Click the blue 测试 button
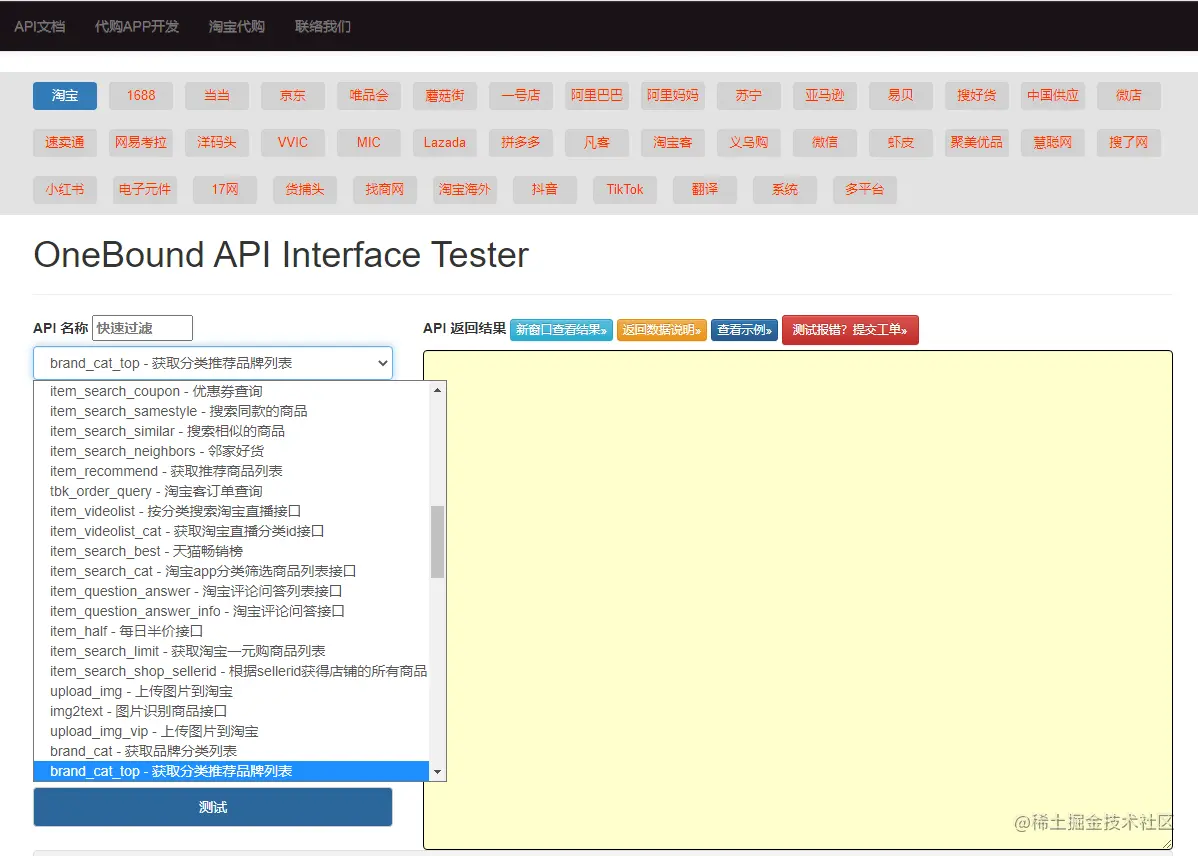Screen dimensions: 1198x856 coord(213,807)
